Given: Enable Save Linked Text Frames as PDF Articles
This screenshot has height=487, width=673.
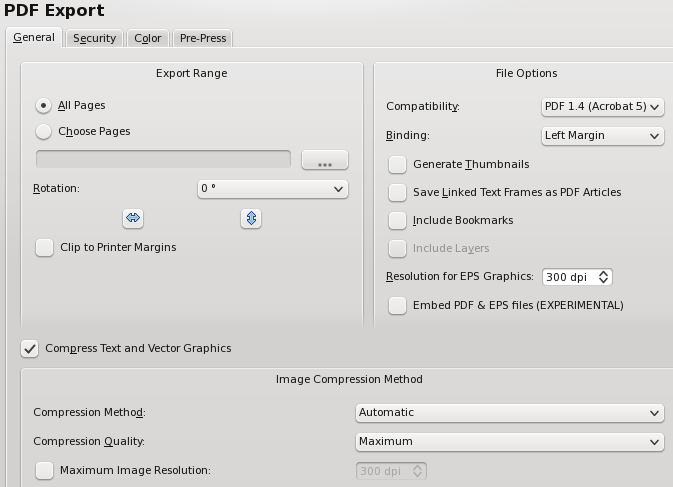Looking at the screenshot, I should coord(397,192).
